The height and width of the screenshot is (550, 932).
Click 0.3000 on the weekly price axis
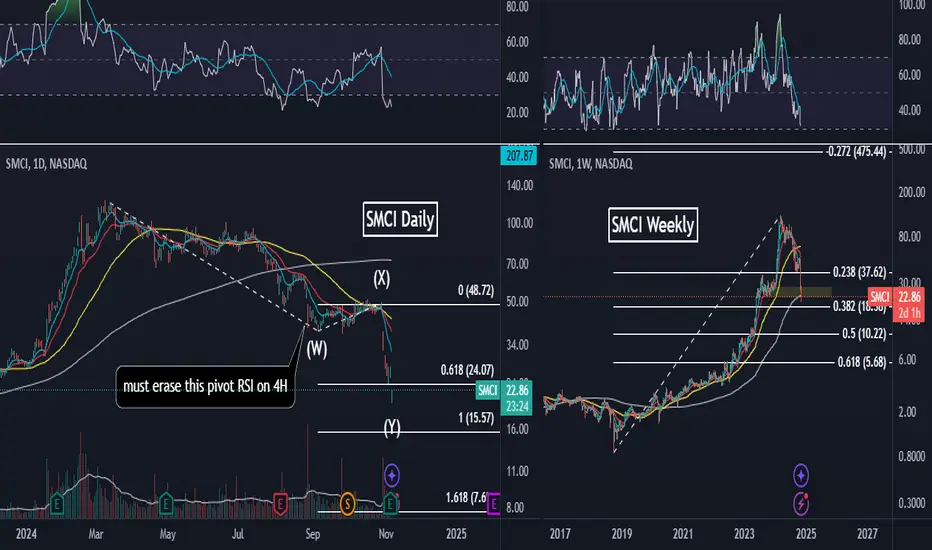coord(911,503)
